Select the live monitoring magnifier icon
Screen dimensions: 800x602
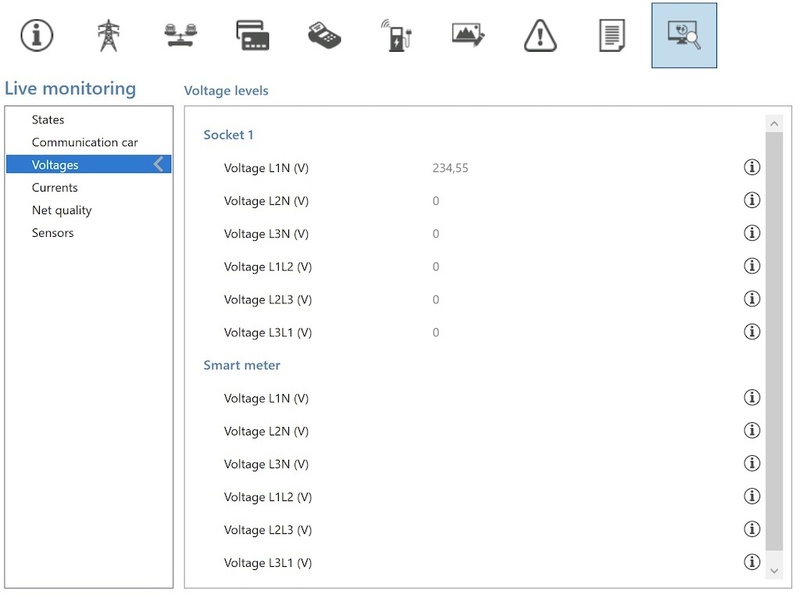pos(684,35)
